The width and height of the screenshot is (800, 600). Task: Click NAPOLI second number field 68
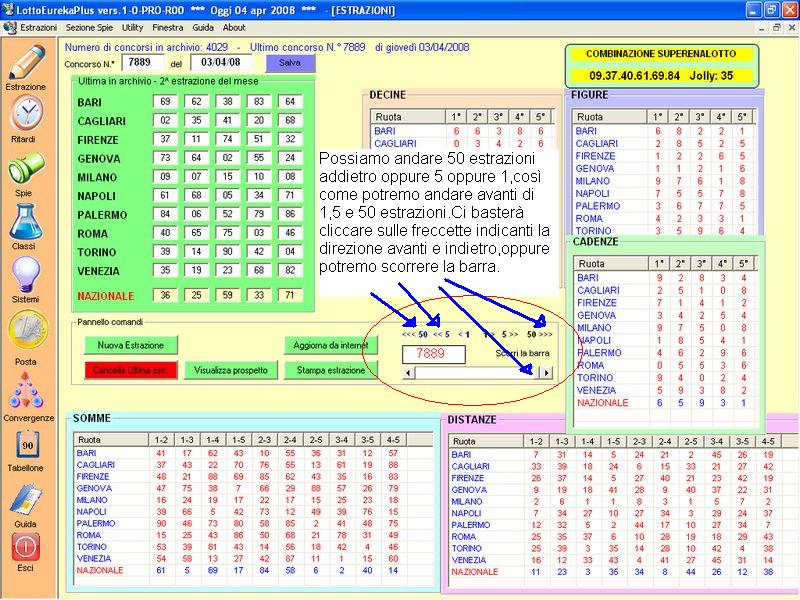point(196,195)
